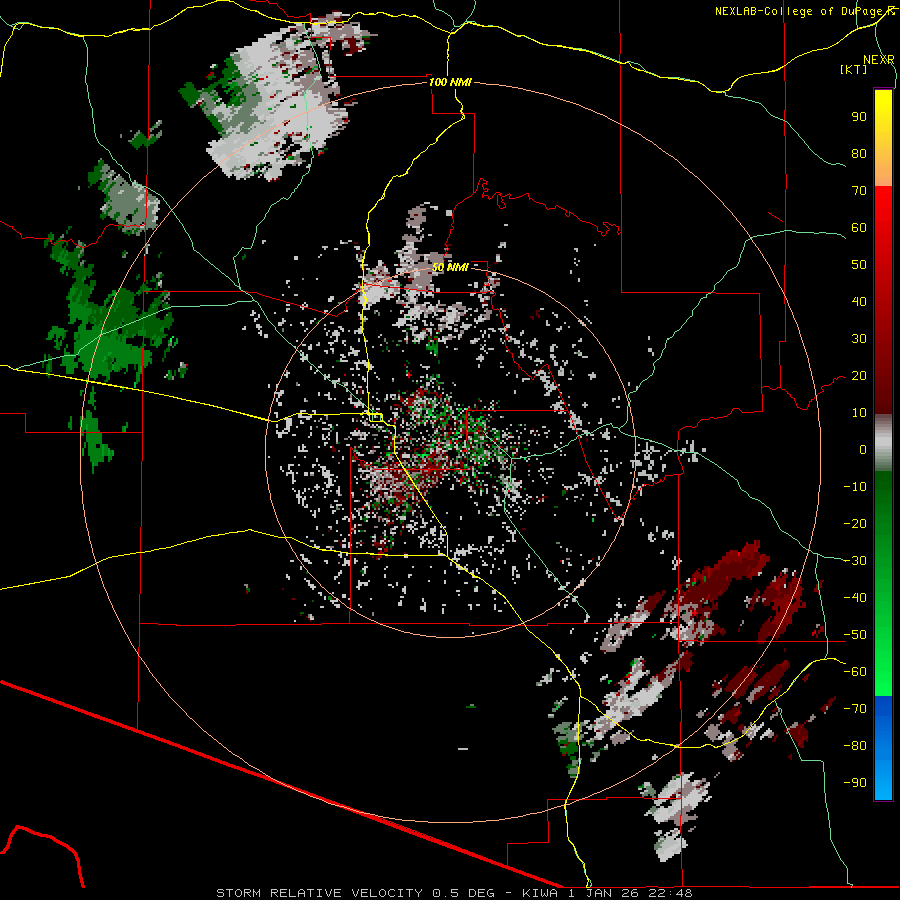900x900 pixels.
Task: Click the "100 NMI" range ring label
Action: coord(450,82)
